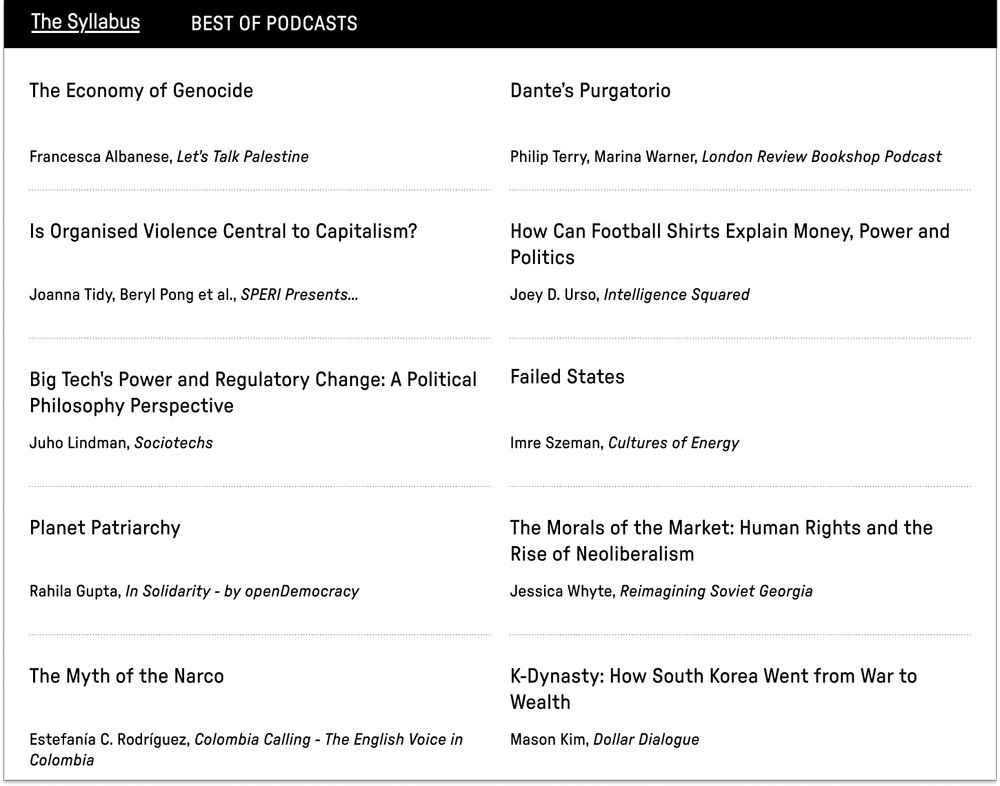Open The Economy of Genocide podcast
This screenshot has height=786, width=1000.
141,91
